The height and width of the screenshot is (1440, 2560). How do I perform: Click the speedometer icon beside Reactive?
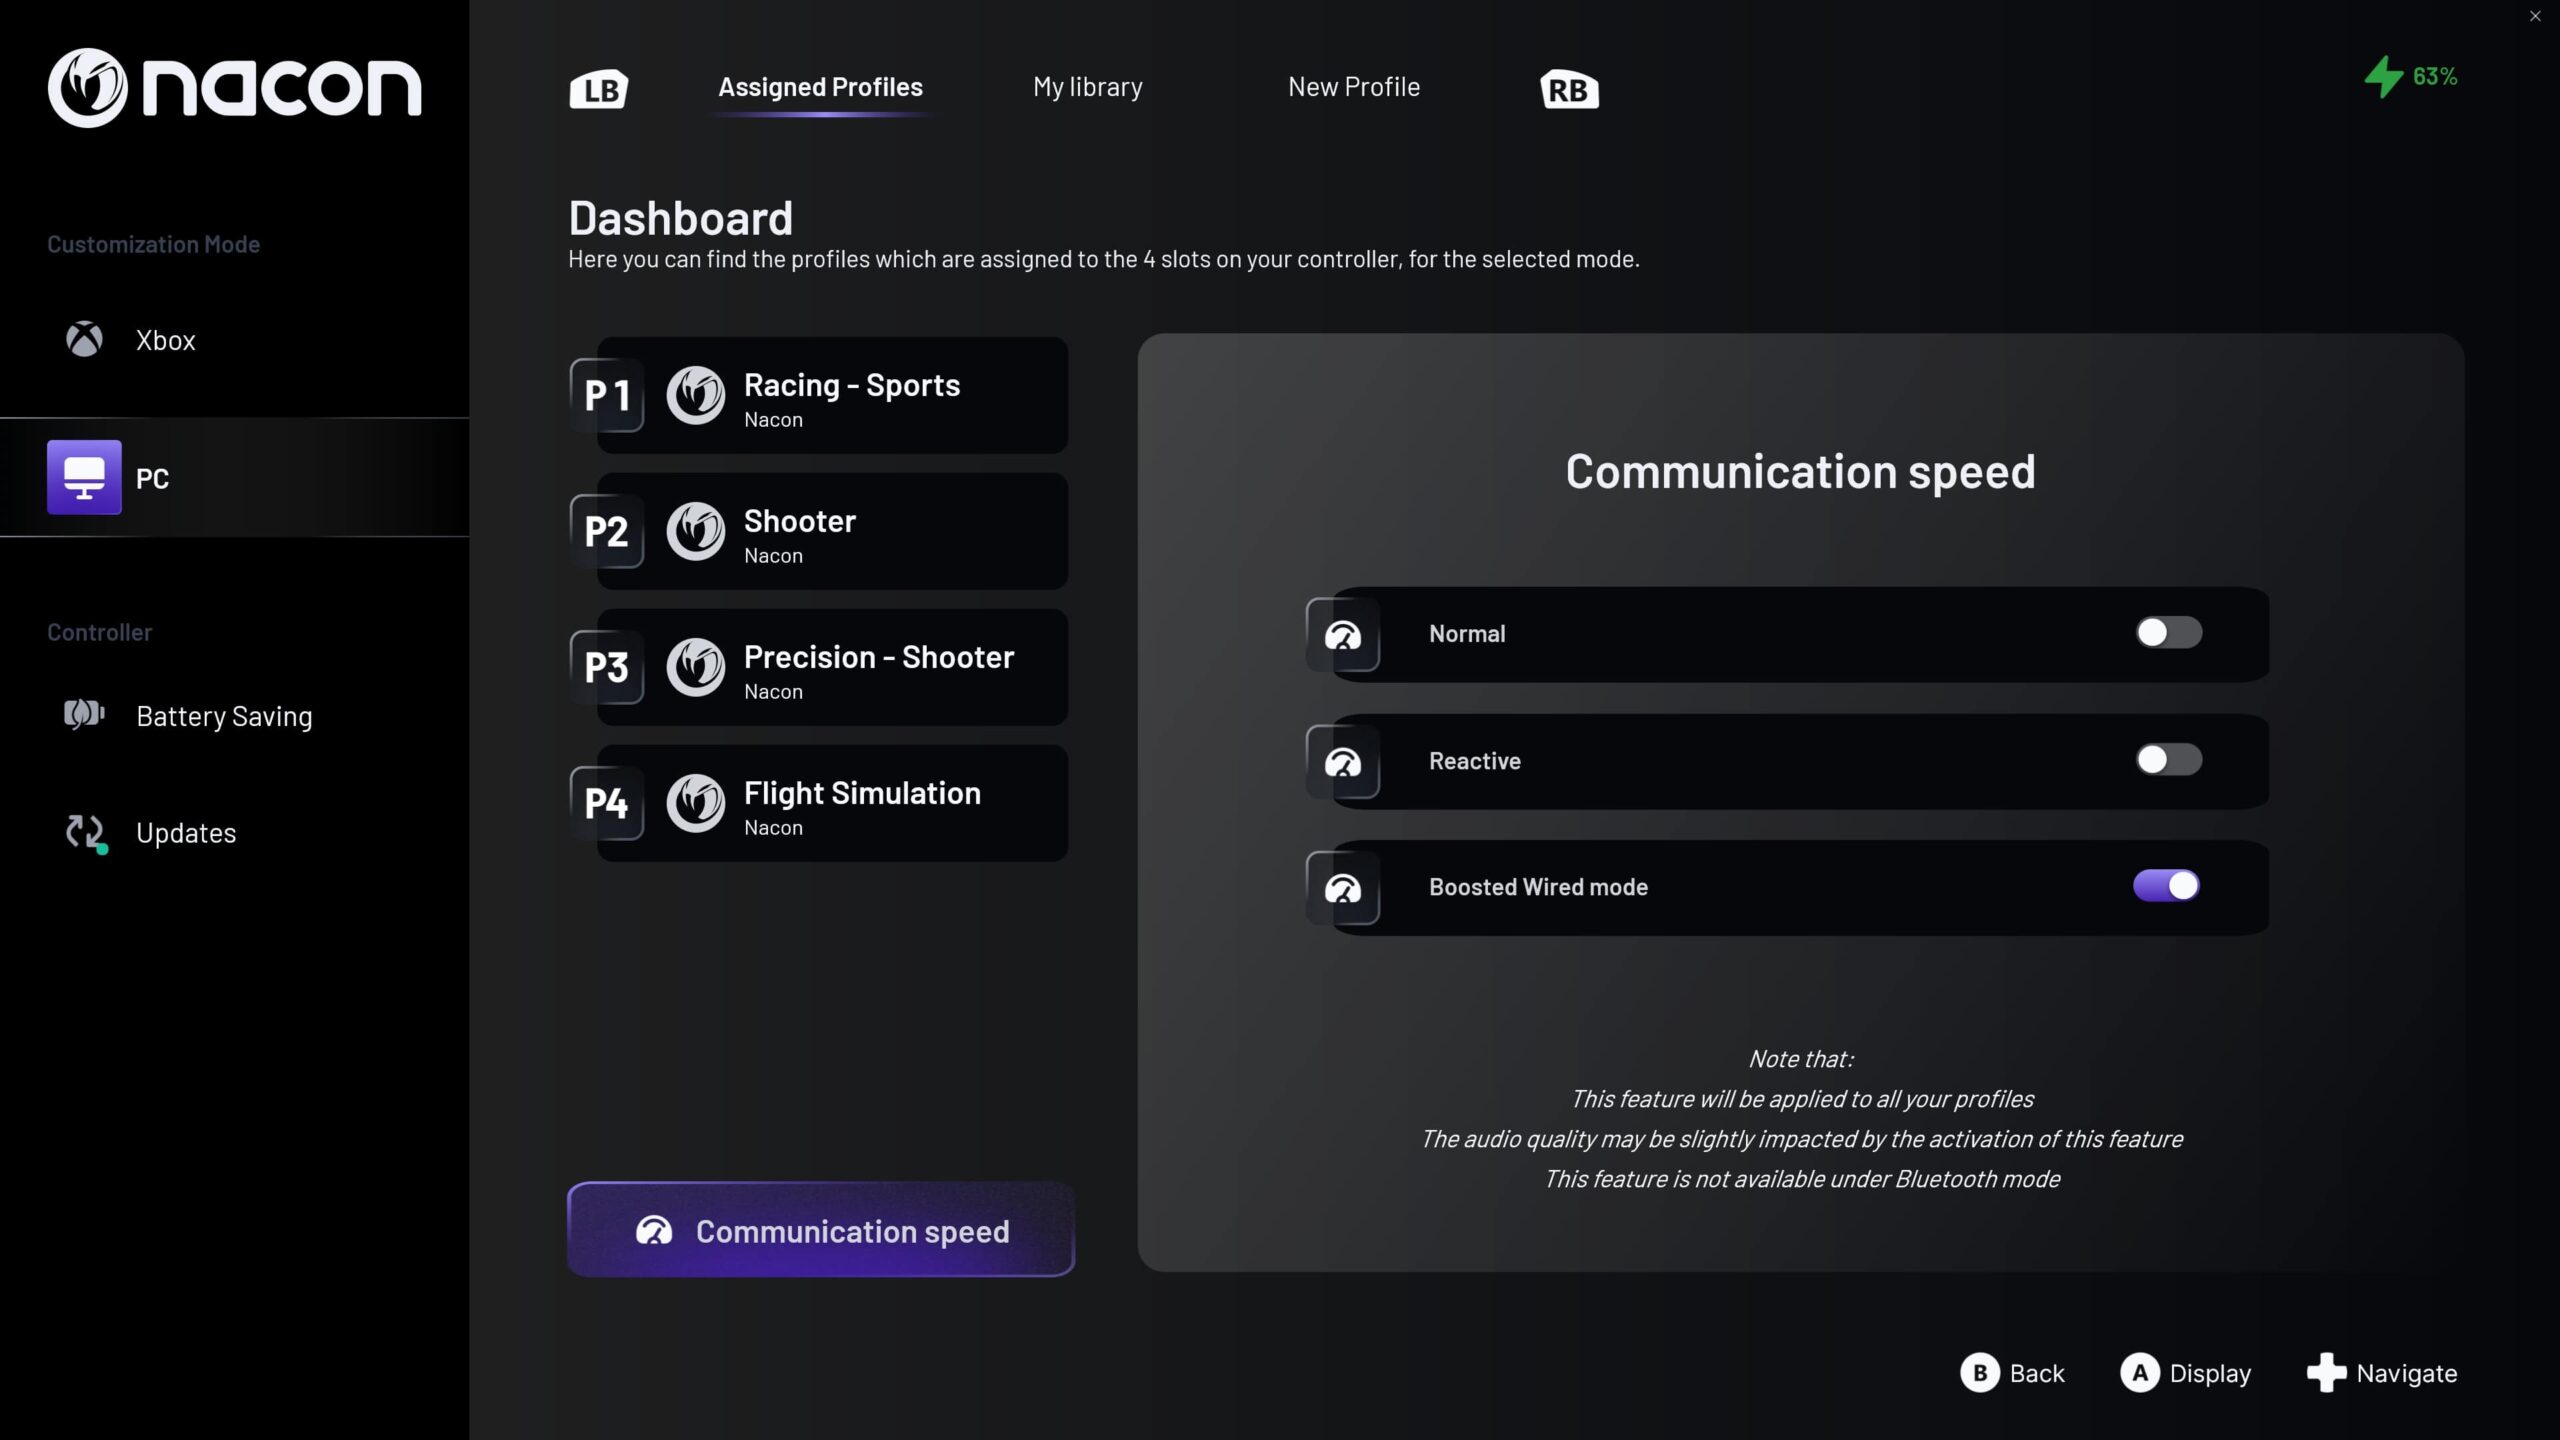pos(1343,762)
